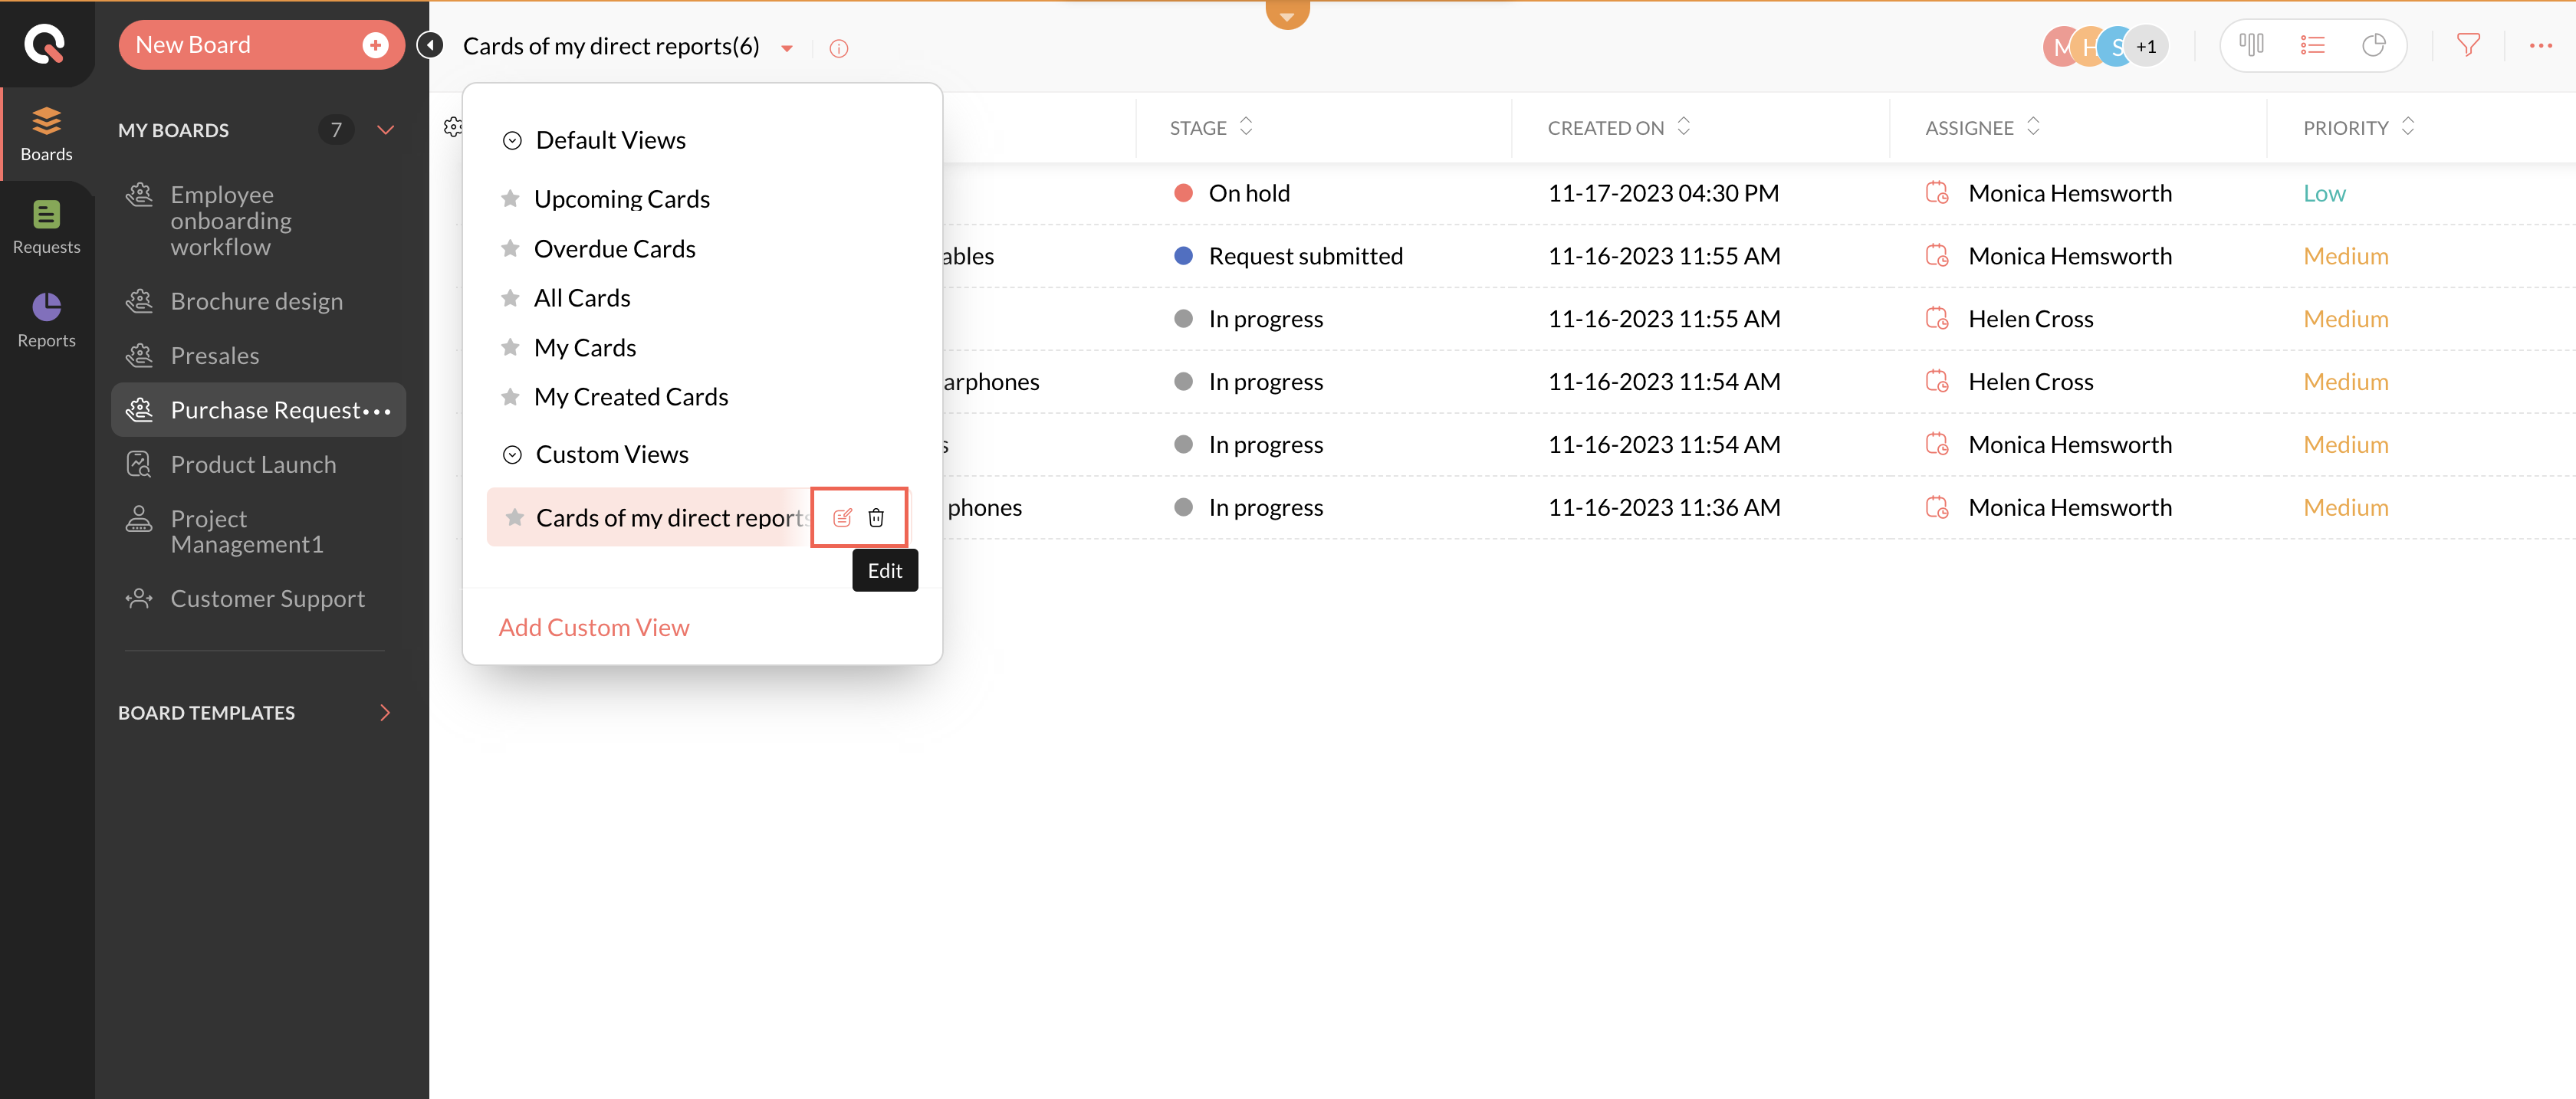This screenshot has width=2576, height=1099.
Task: Open Reports in the left sidebar
Action: point(46,319)
